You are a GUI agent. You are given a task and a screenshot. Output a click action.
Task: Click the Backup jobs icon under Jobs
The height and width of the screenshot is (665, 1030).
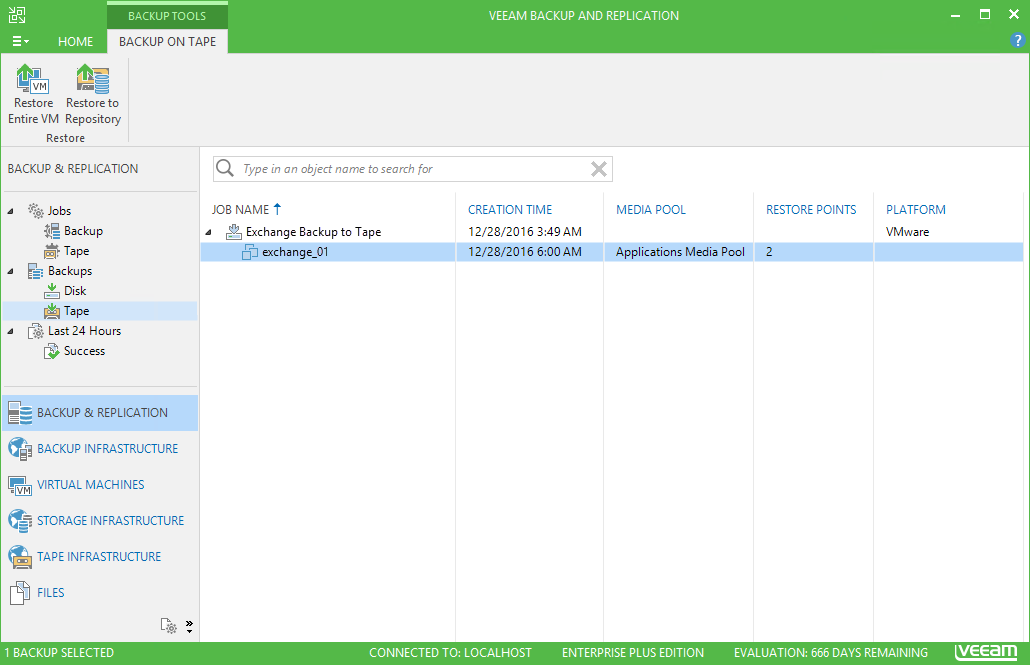click(52, 231)
